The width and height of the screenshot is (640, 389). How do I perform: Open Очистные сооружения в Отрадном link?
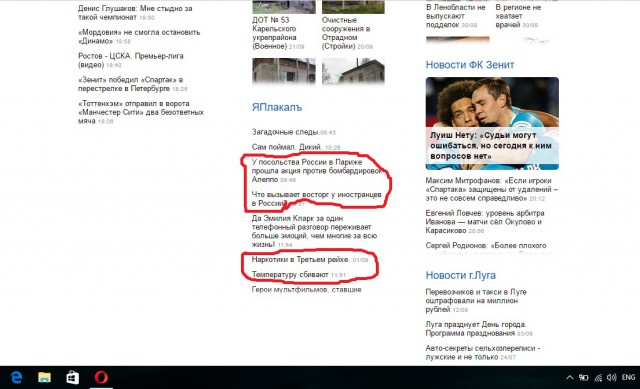click(346, 33)
